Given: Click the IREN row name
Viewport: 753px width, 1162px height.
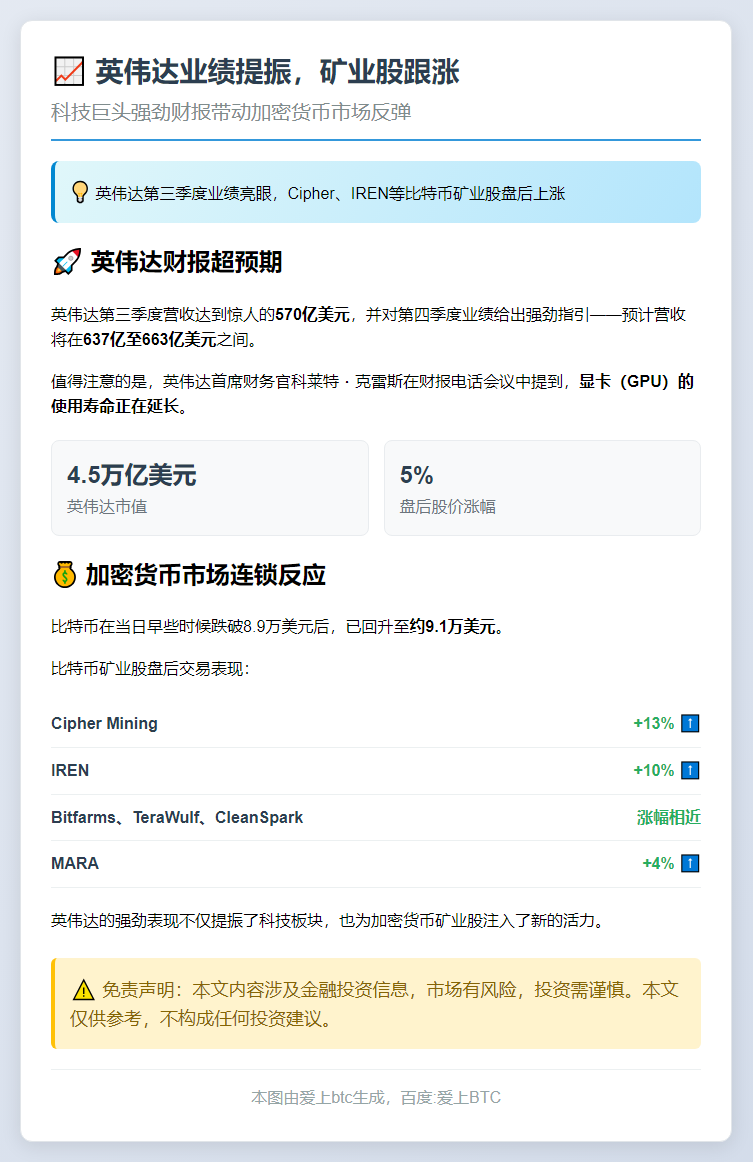Looking at the screenshot, I should click(70, 771).
